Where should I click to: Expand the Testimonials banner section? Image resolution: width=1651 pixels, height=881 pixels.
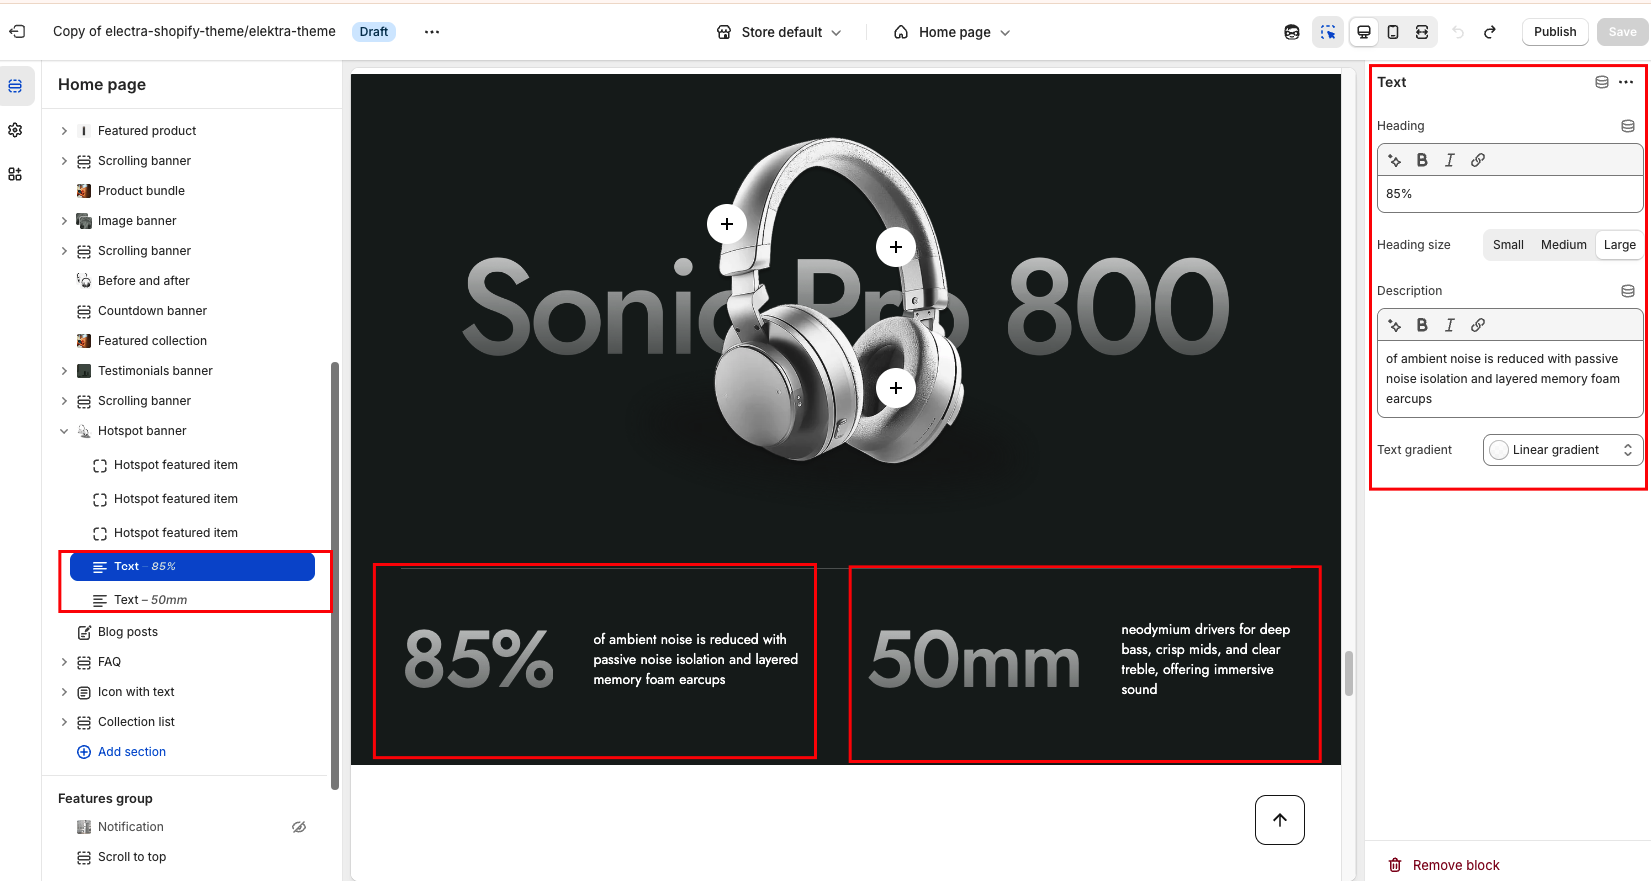pyautogui.click(x=64, y=371)
